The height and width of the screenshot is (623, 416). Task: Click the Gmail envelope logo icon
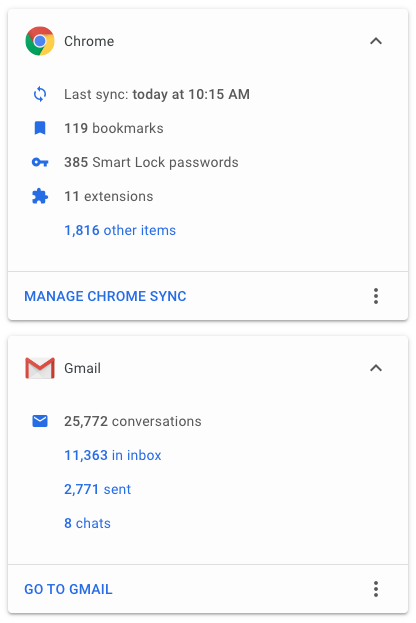[40, 368]
